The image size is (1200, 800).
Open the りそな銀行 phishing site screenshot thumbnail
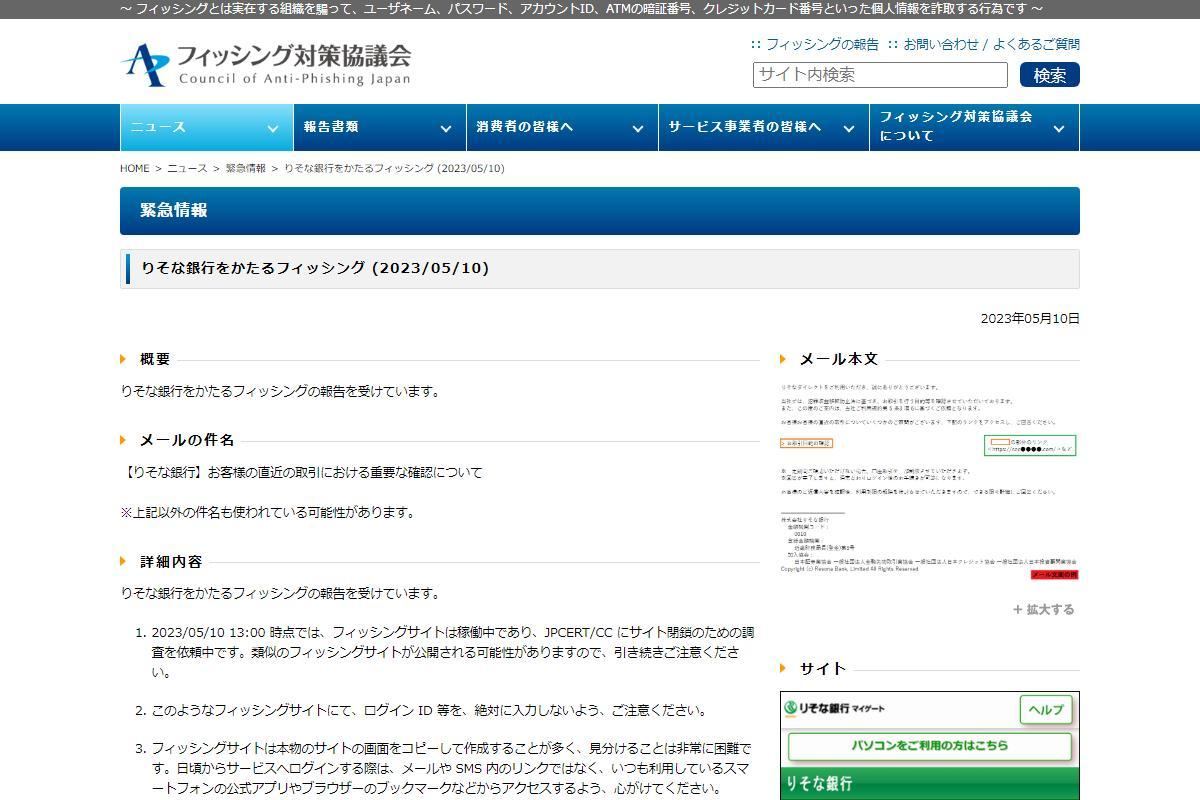[930, 745]
